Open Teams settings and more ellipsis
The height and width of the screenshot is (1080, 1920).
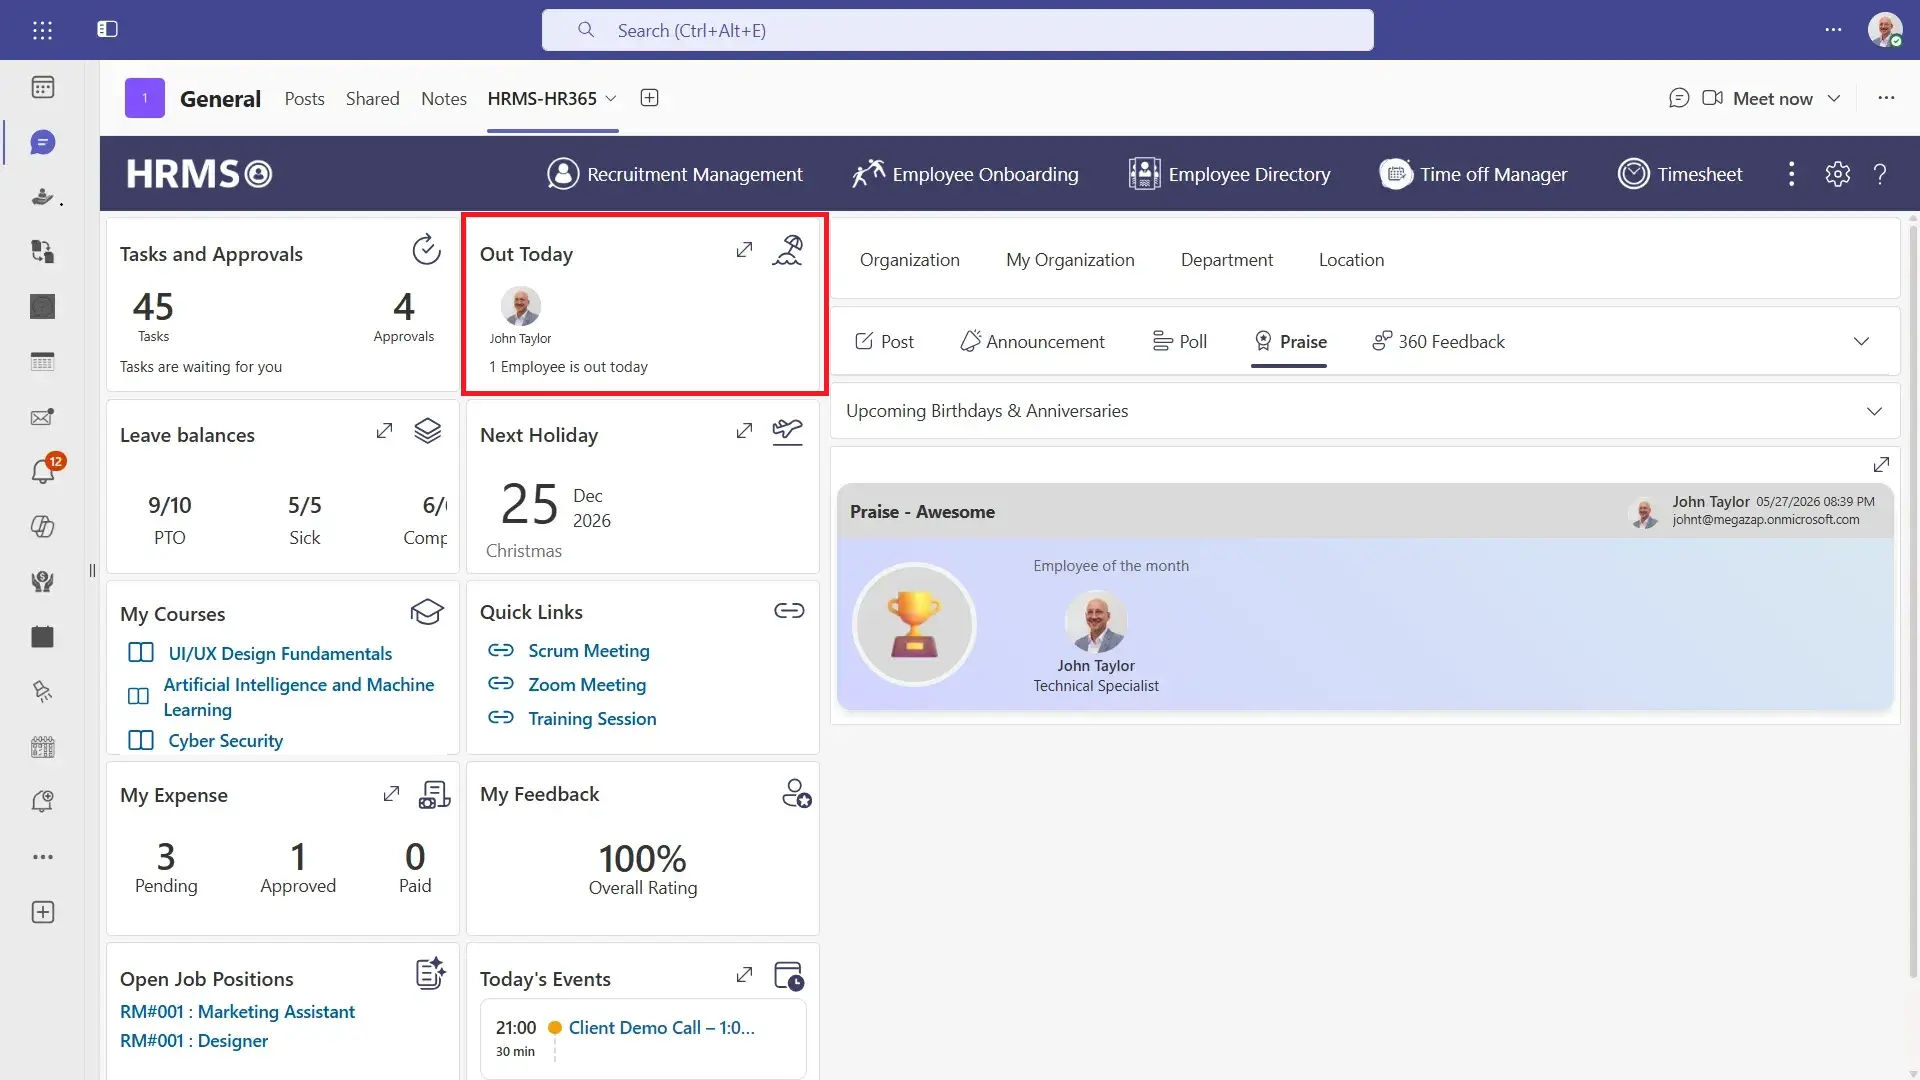pos(1833,30)
